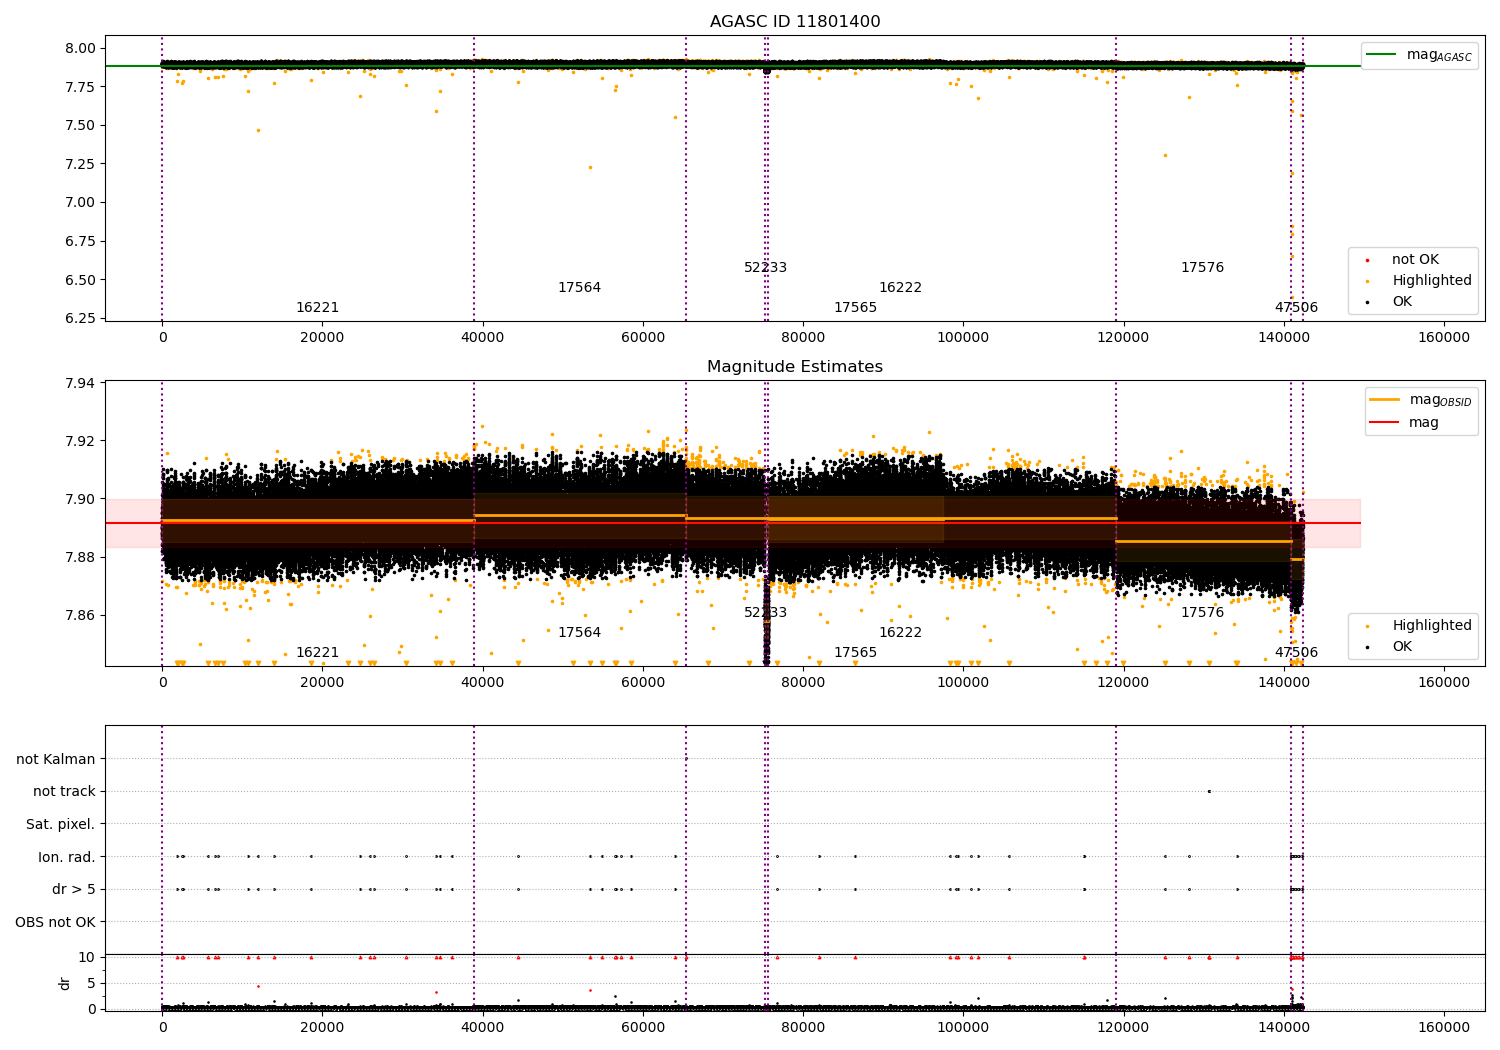The height and width of the screenshot is (1050, 1500).
Task: Click the 7.25 y-axis tick label
Action: tap(82, 164)
